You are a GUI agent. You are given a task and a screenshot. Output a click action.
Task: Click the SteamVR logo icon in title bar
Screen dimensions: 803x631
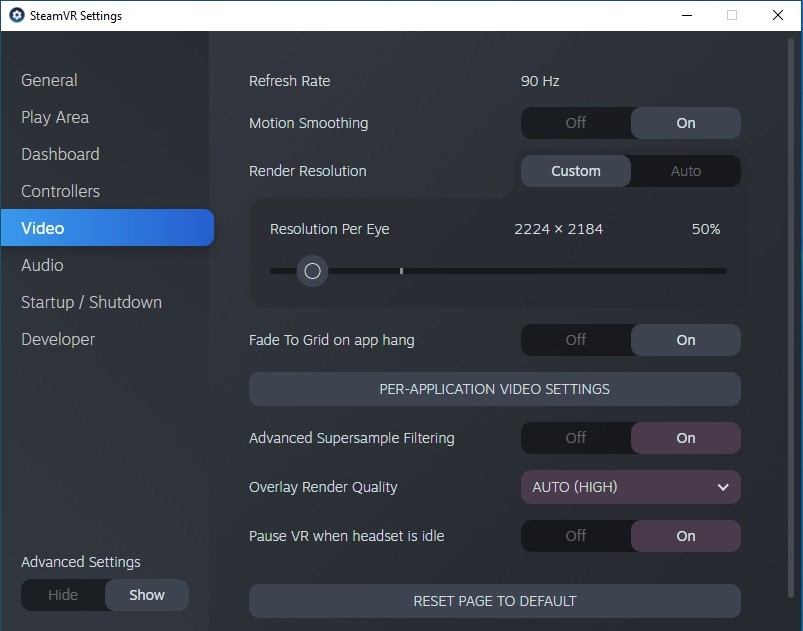17,15
